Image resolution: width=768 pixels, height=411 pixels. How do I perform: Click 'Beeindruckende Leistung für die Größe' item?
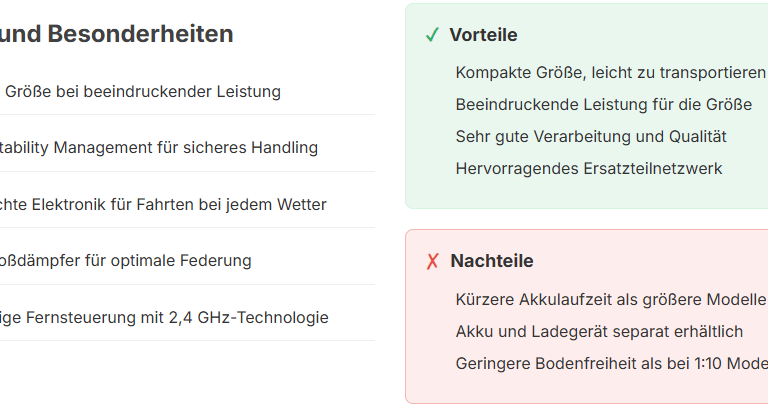pos(603,104)
